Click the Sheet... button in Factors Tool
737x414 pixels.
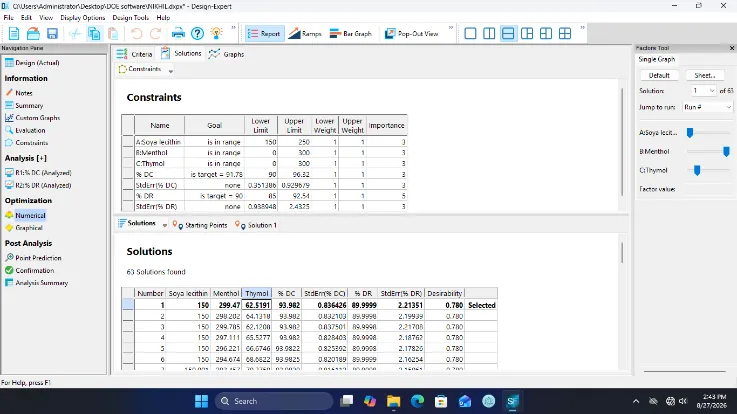pos(705,75)
